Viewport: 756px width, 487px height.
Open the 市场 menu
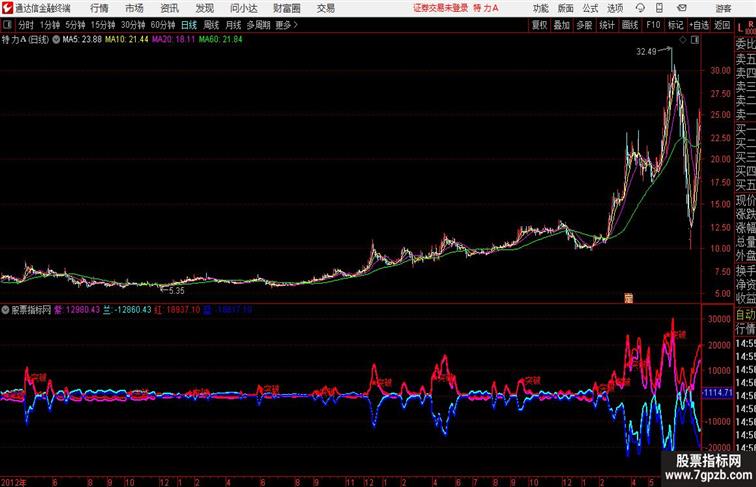134,8
